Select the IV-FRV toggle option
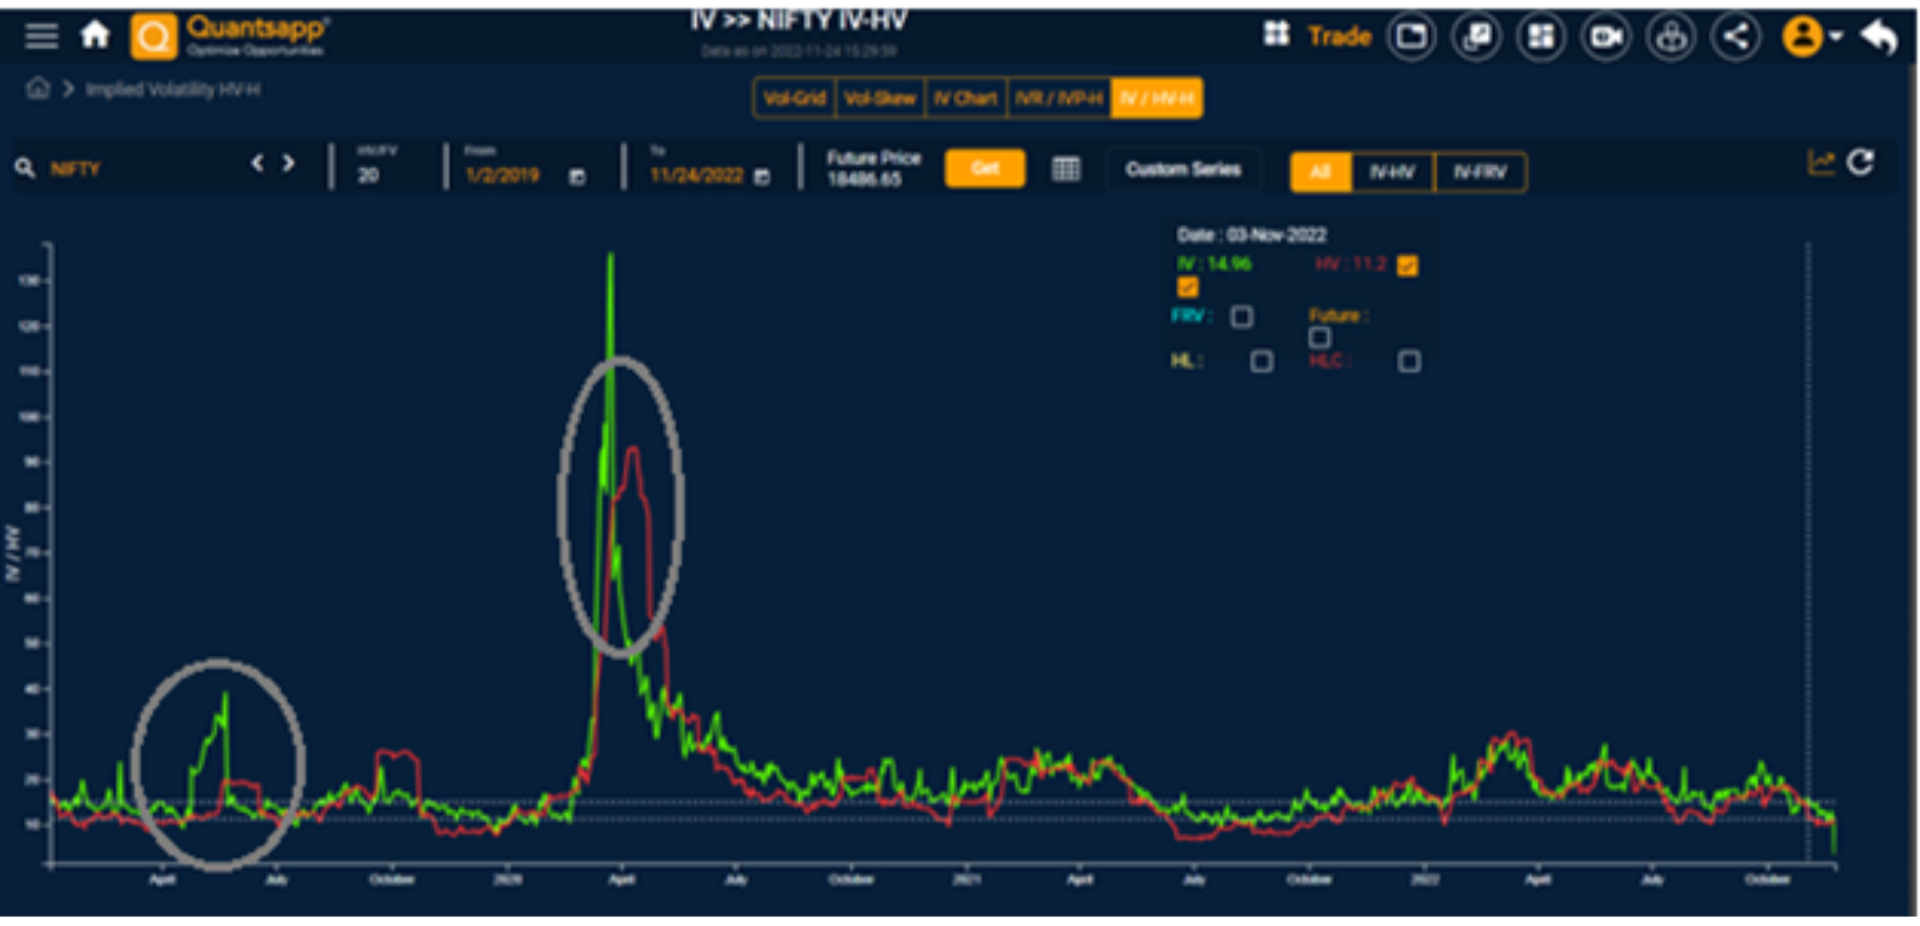Screen dimensions: 1920x926 click(1480, 172)
